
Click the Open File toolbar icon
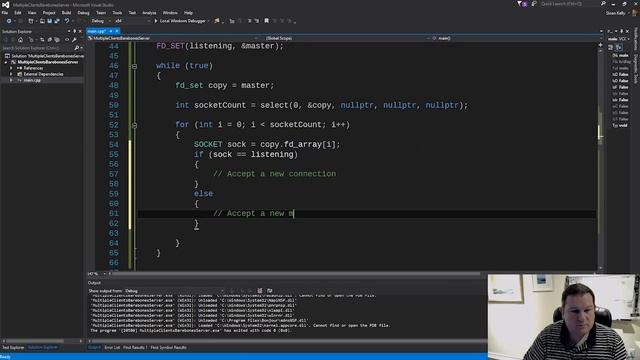(x=42, y=21)
